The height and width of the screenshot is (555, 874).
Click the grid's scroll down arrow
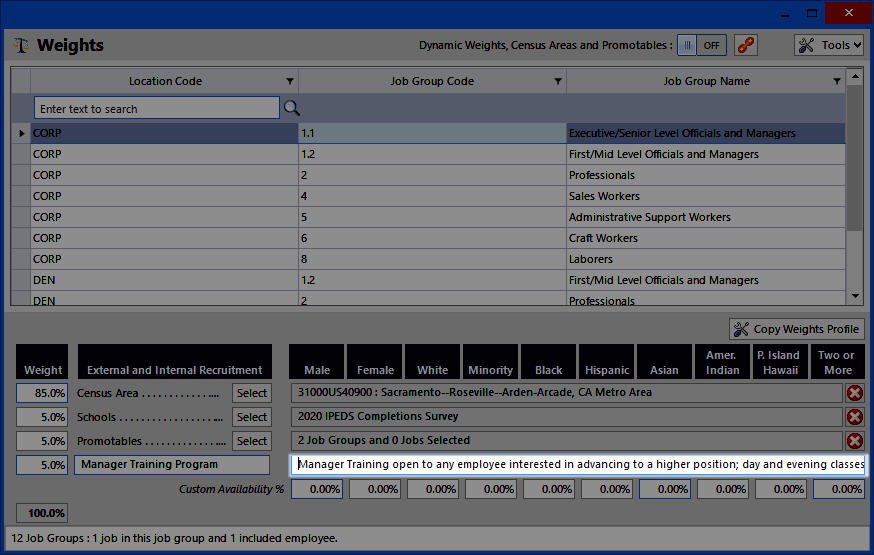pos(854,296)
